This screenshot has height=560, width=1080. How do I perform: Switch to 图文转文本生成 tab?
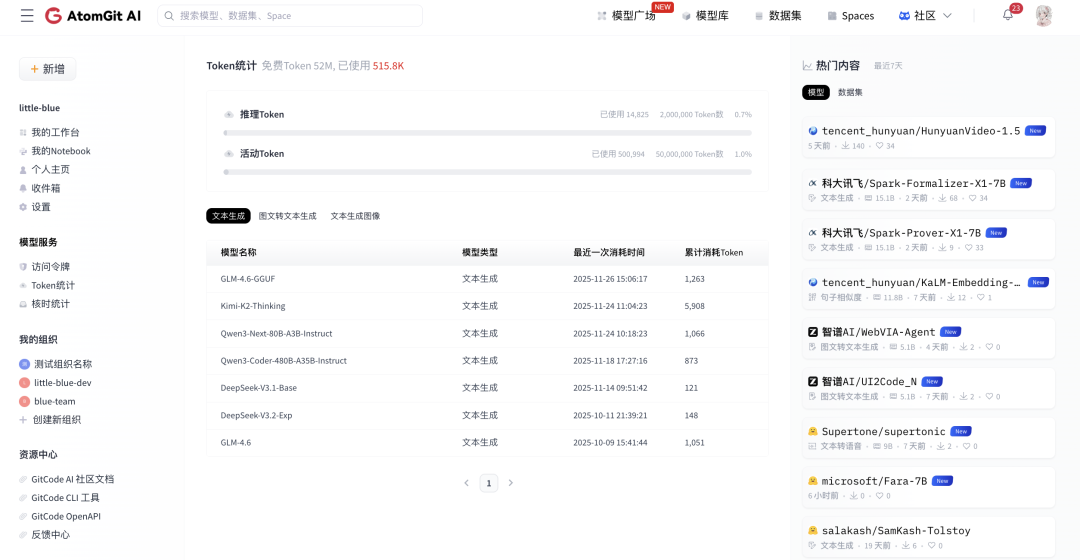(x=287, y=216)
